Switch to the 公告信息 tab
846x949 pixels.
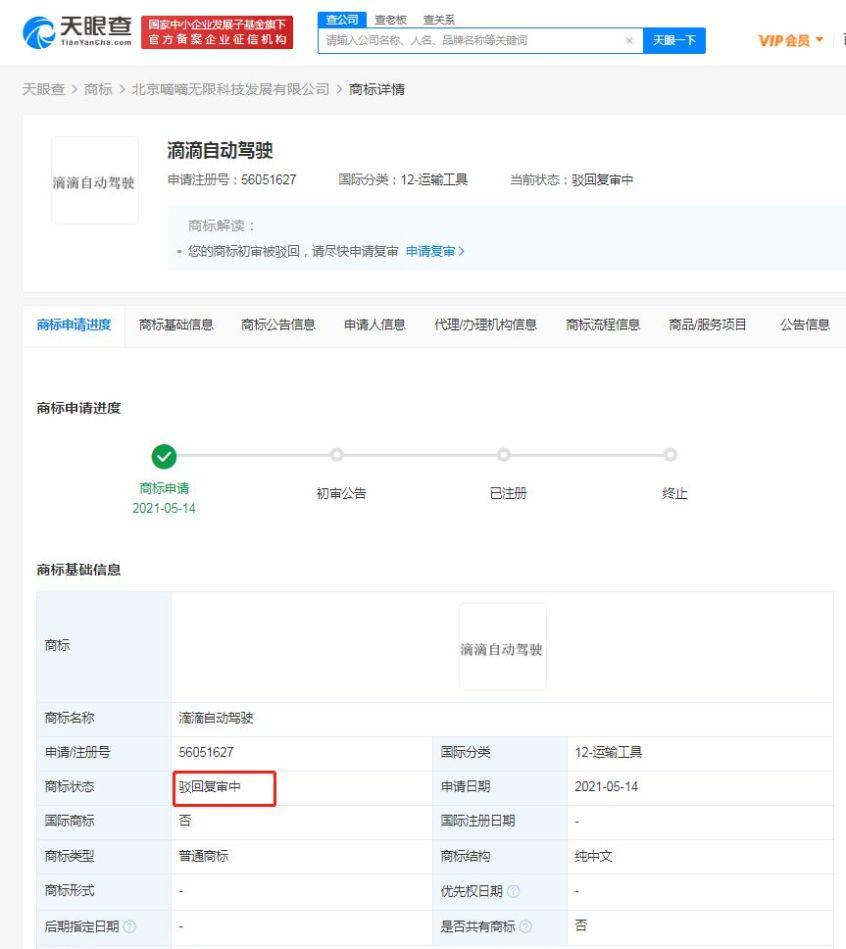point(805,325)
